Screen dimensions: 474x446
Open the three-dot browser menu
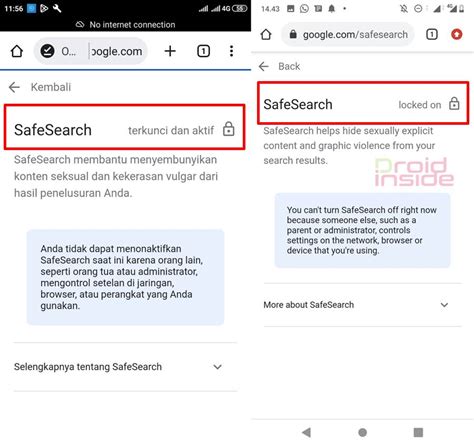coord(231,51)
